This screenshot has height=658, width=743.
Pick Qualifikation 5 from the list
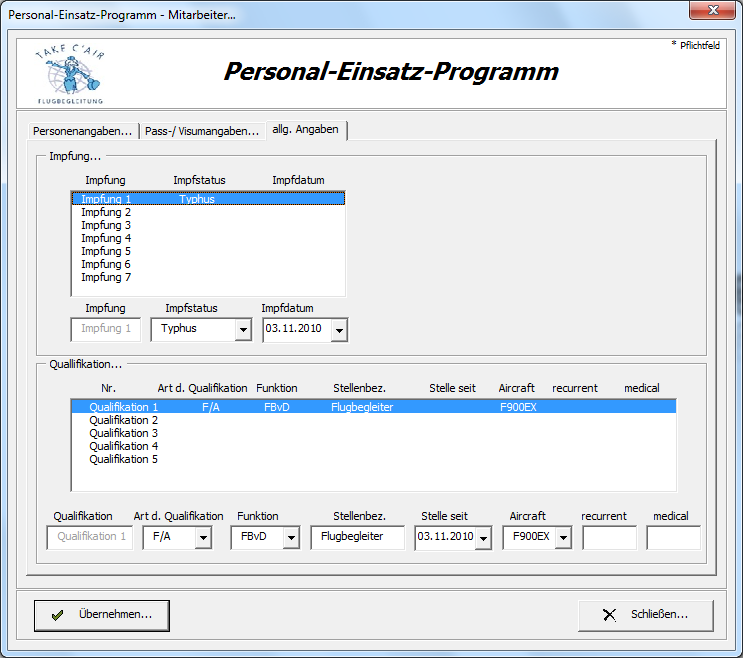123,460
